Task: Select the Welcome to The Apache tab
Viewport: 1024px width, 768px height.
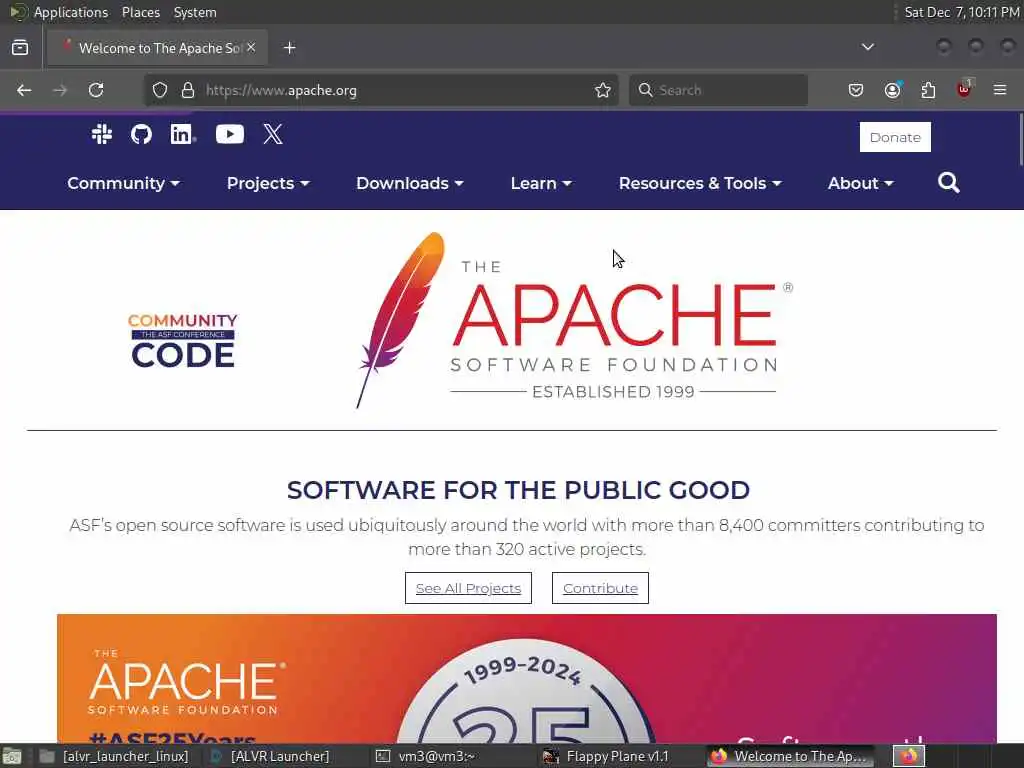Action: pos(157,48)
